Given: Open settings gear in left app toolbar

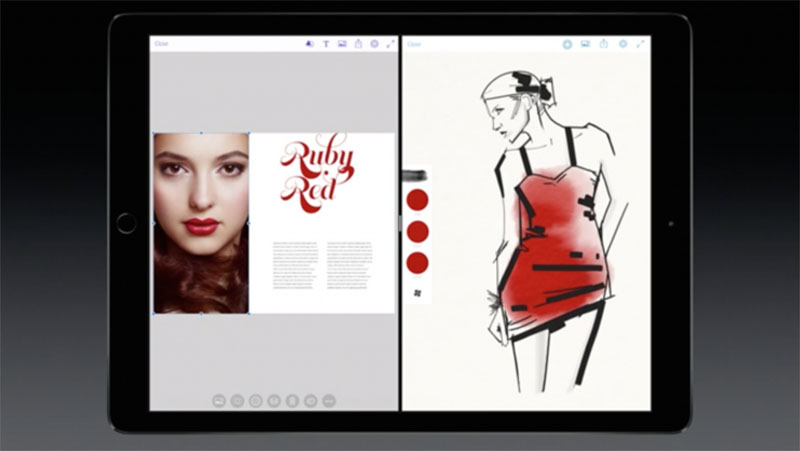Looking at the screenshot, I should (374, 44).
